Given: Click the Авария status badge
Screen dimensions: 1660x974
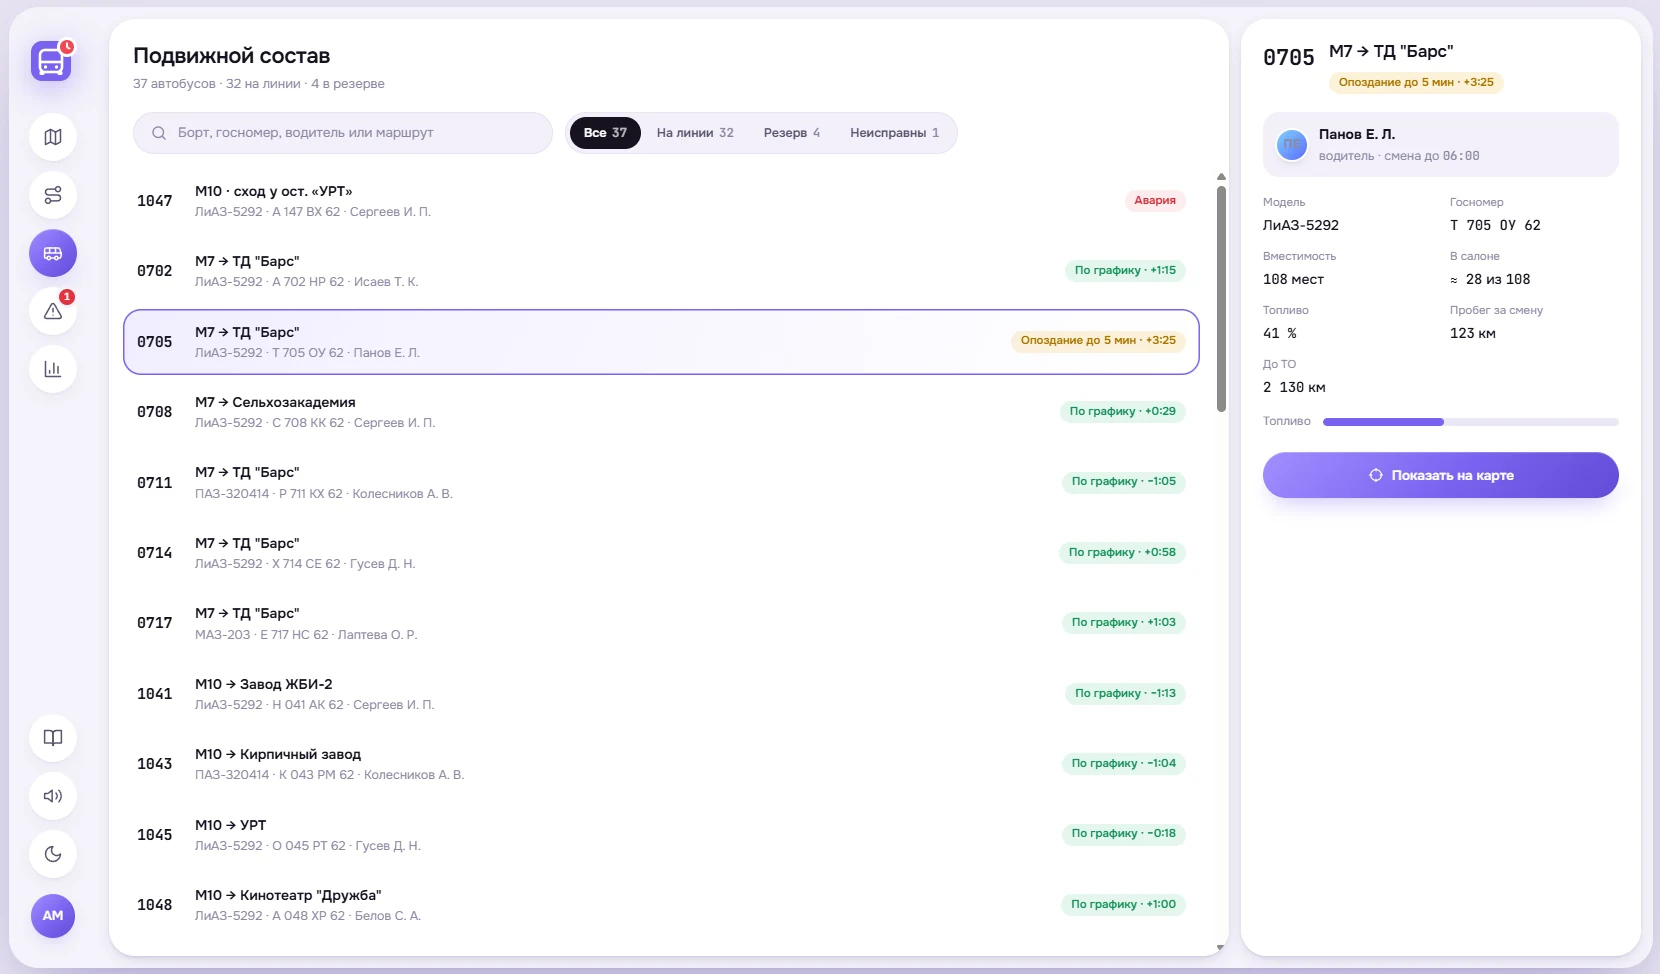Looking at the screenshot, I should pos(1155,200).
